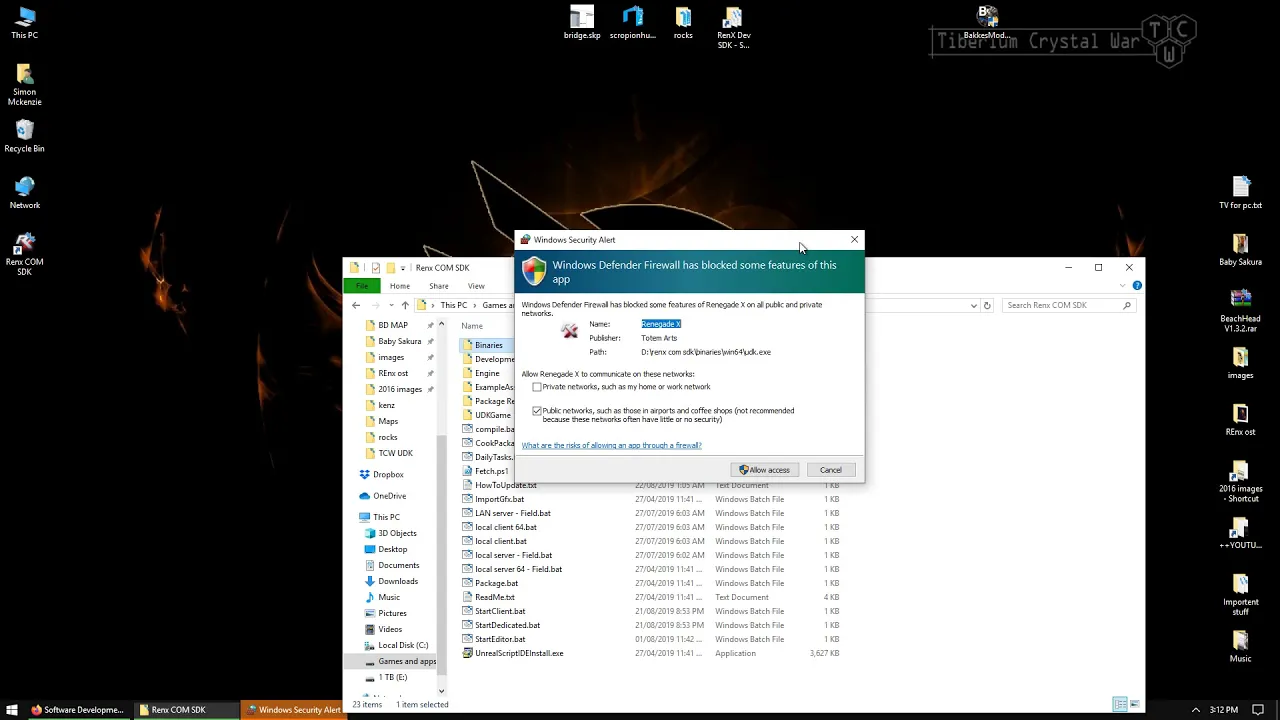This screenshot has height=720, width=1280.
Task: Select StartEditor.bat file
Action: 500,639
